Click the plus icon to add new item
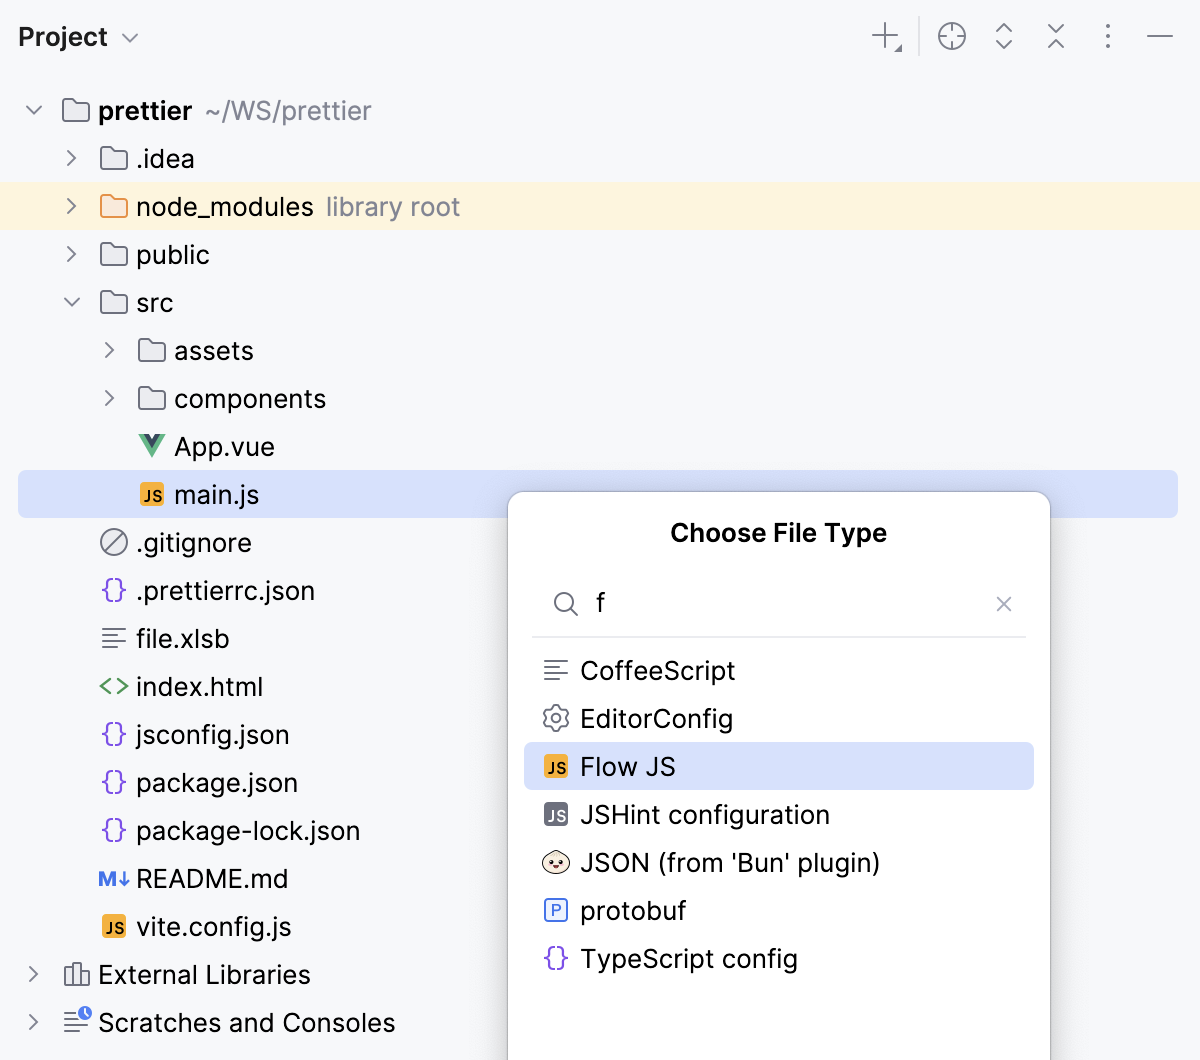1200x1060 pixels. (x=884, y=36)
